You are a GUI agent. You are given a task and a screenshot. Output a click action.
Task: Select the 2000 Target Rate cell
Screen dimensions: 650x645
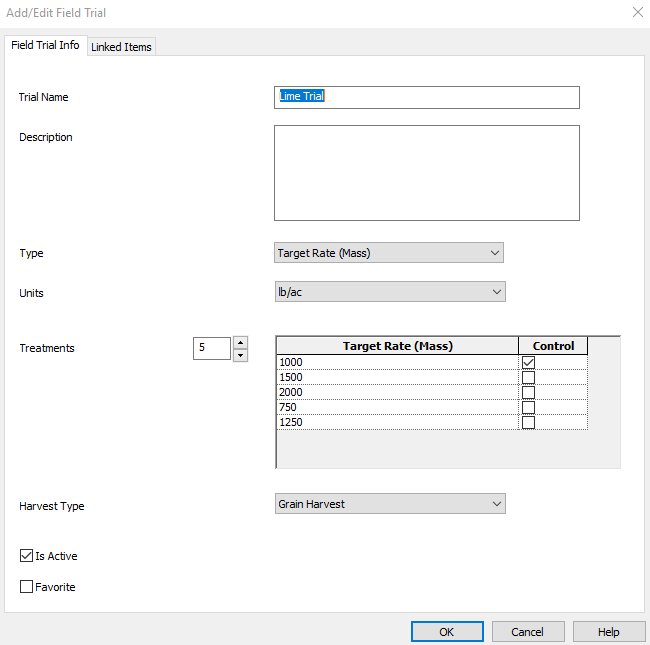pos(396,392)
